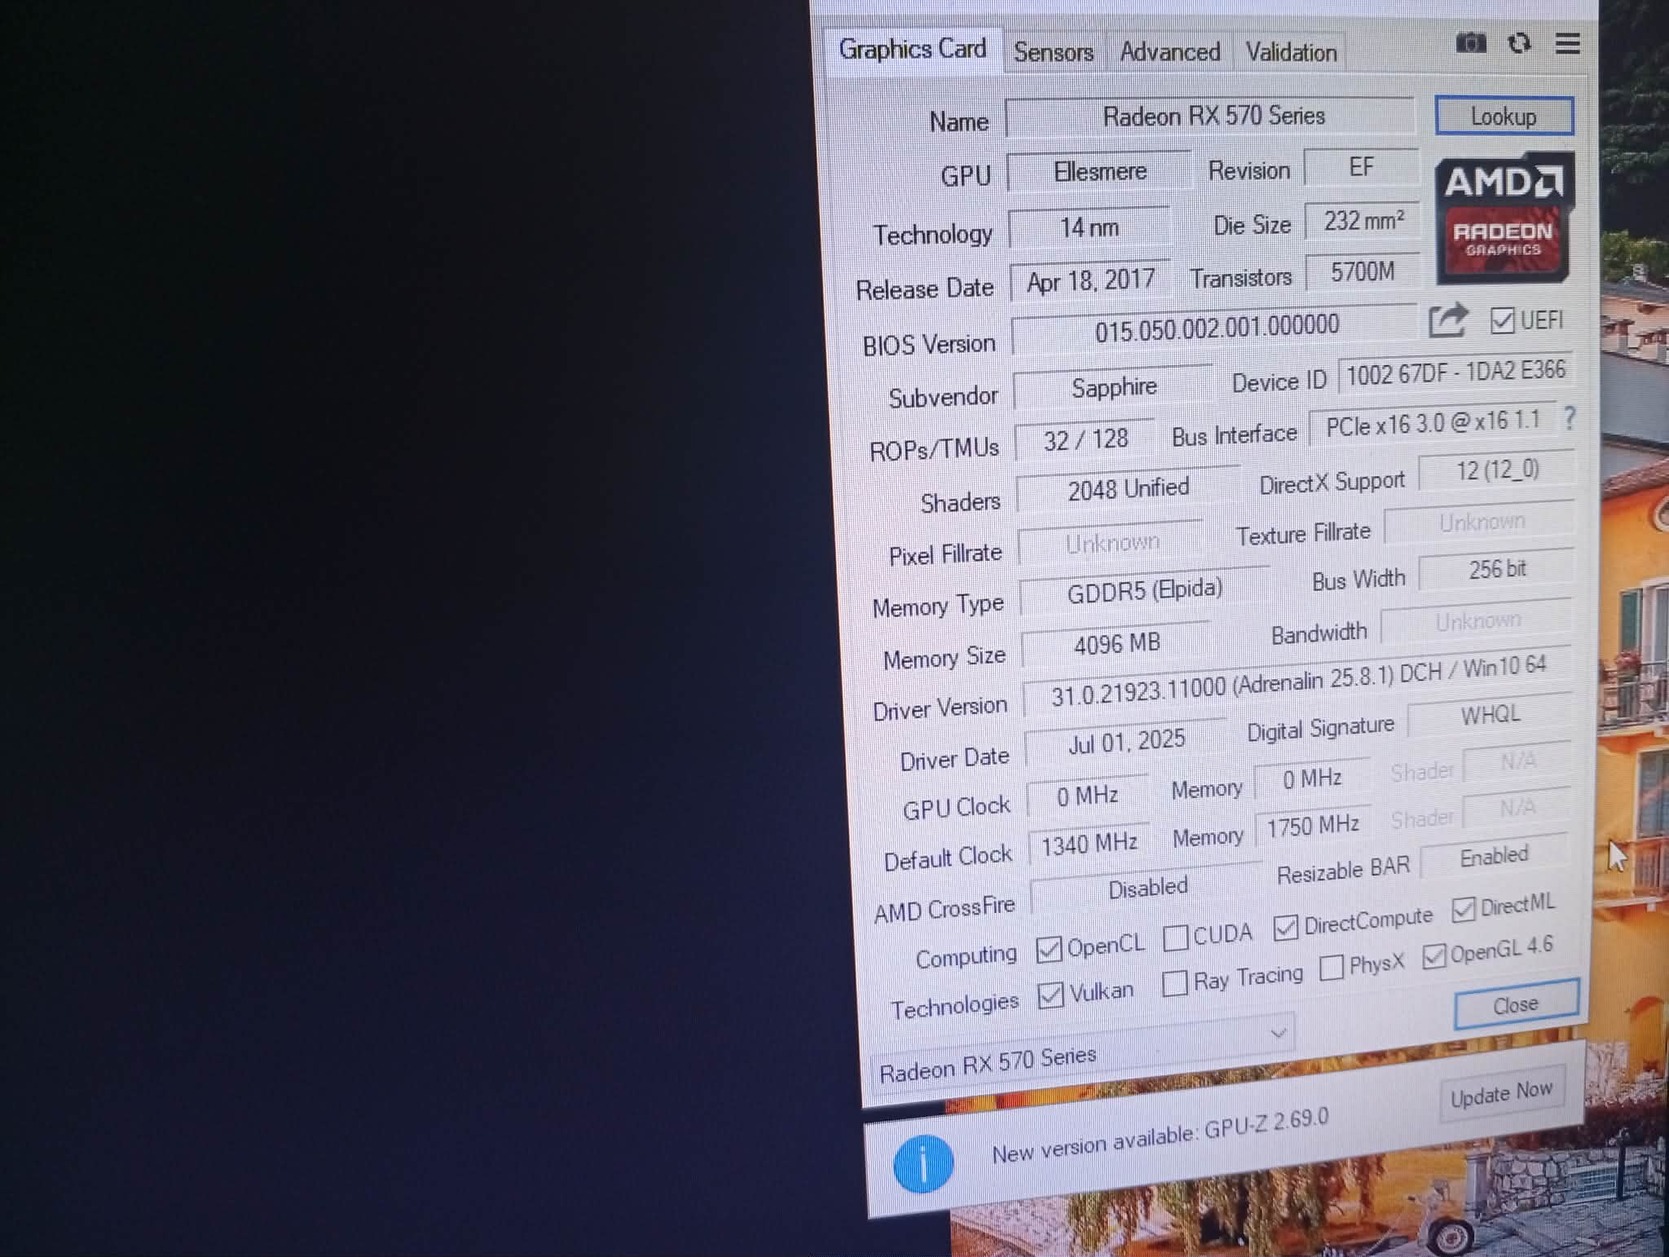1669x1257 pixels.
Task: Click the Lookup button
Action: (x=1503, y=116)
